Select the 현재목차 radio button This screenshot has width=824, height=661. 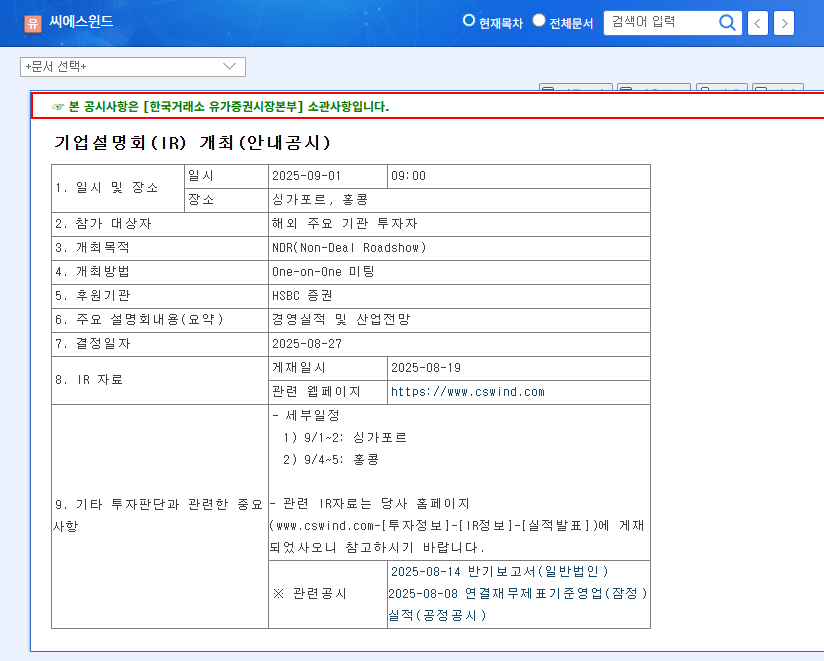pyautogui.click(x=469, y=20)
